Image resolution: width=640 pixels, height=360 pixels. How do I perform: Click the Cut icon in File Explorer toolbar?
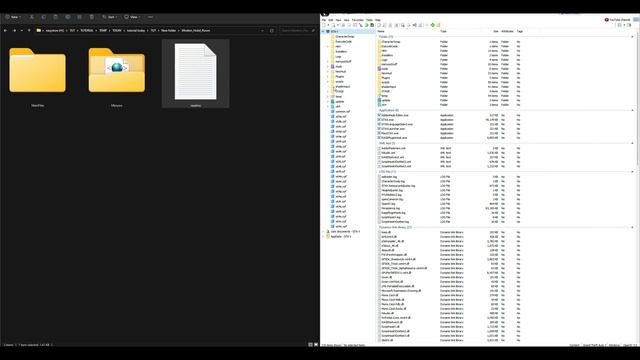(31, 17)
